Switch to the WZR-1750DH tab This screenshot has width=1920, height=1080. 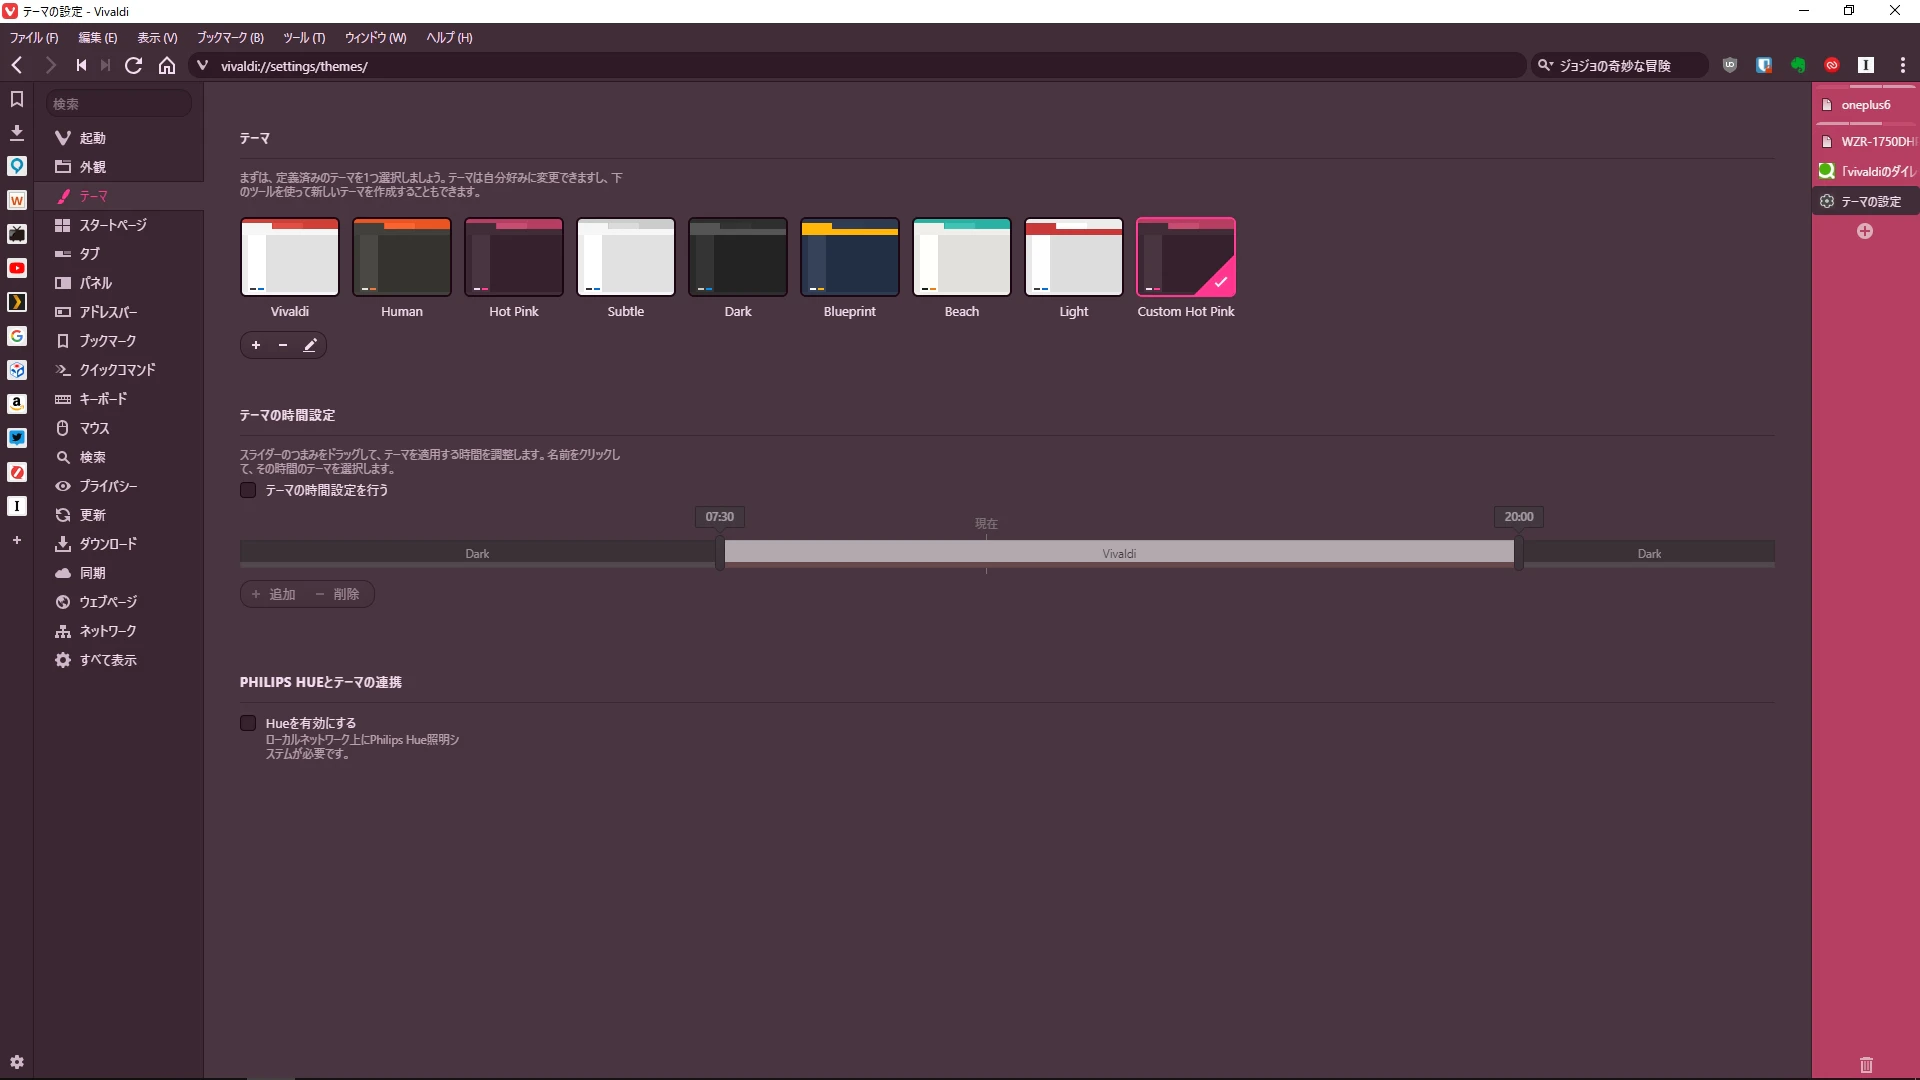[x=1866, y=141]
